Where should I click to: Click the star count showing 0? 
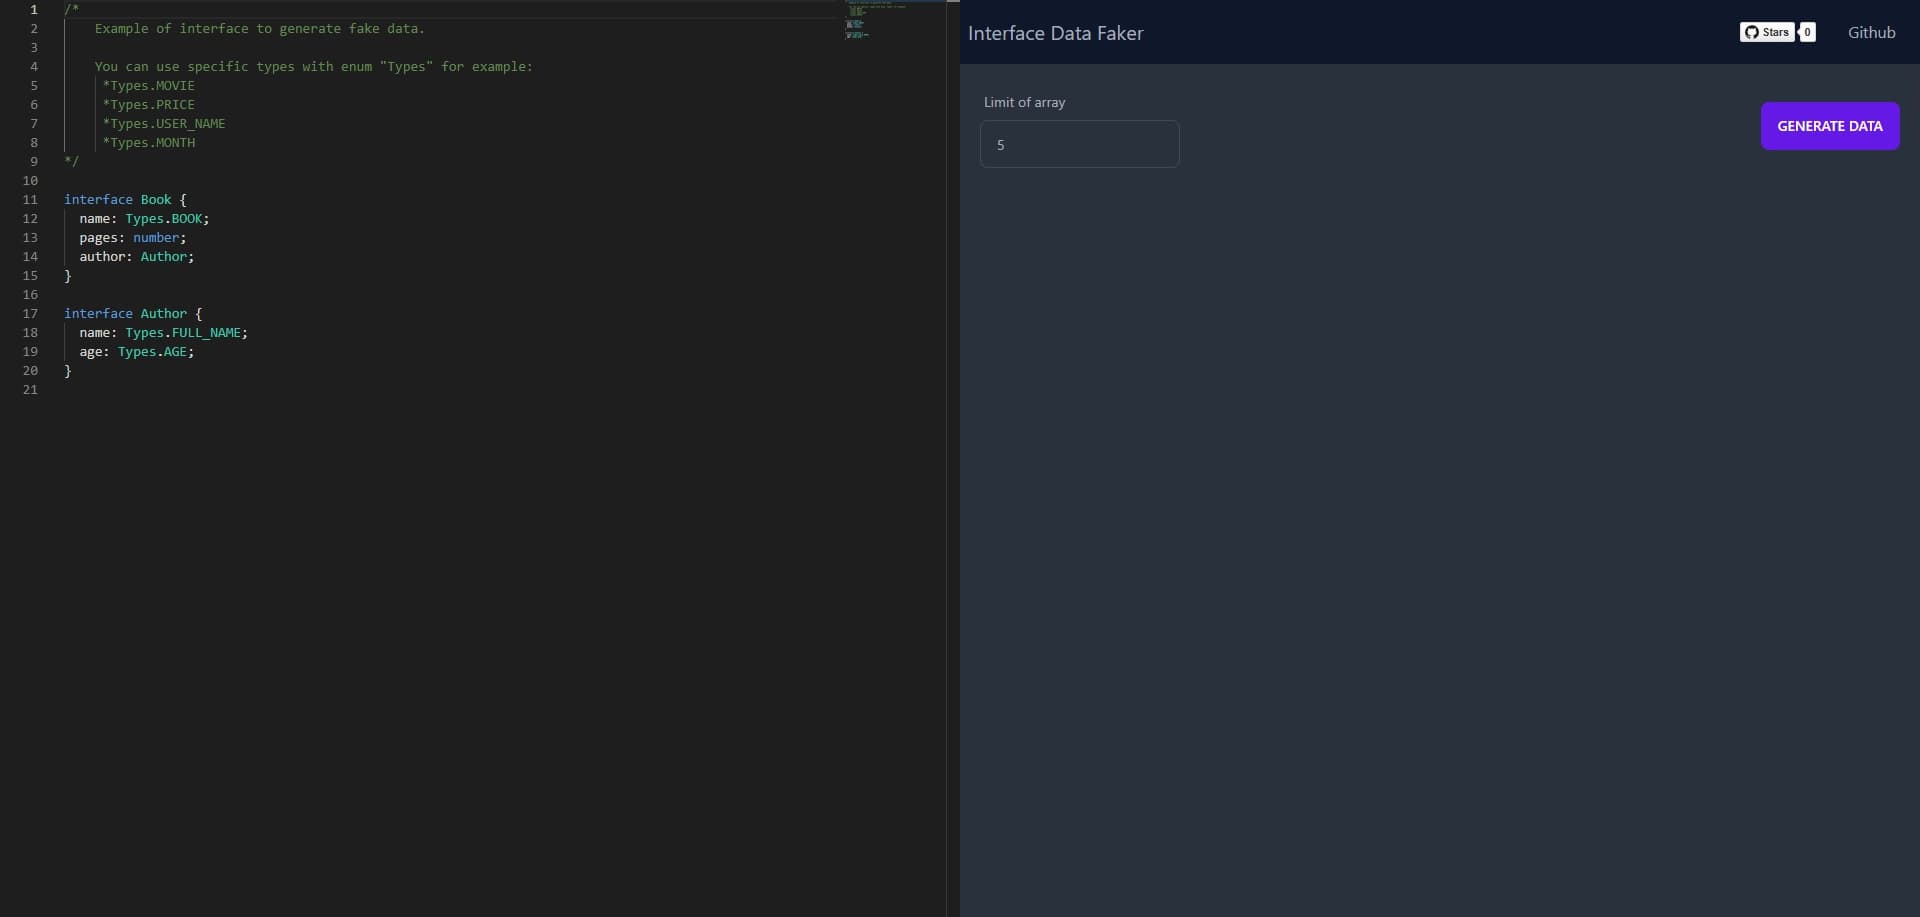pyautogui.click(x=1806, y=32)
